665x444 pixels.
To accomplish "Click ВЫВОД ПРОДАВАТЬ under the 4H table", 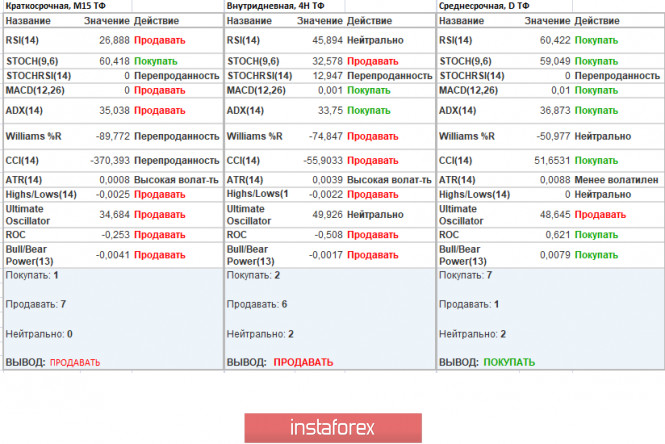I will [x=280, y=363].
